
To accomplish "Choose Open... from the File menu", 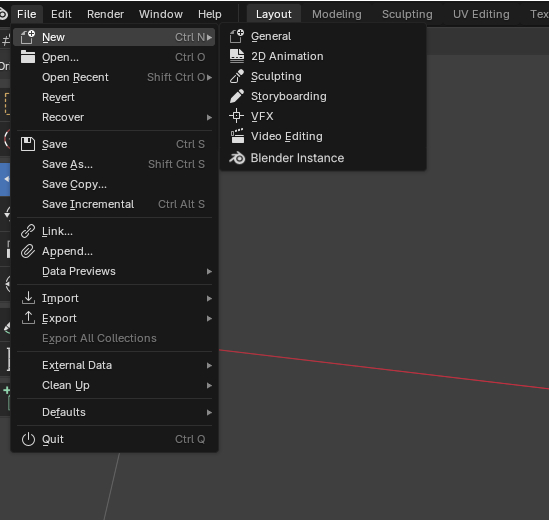I will click(114, 57).
